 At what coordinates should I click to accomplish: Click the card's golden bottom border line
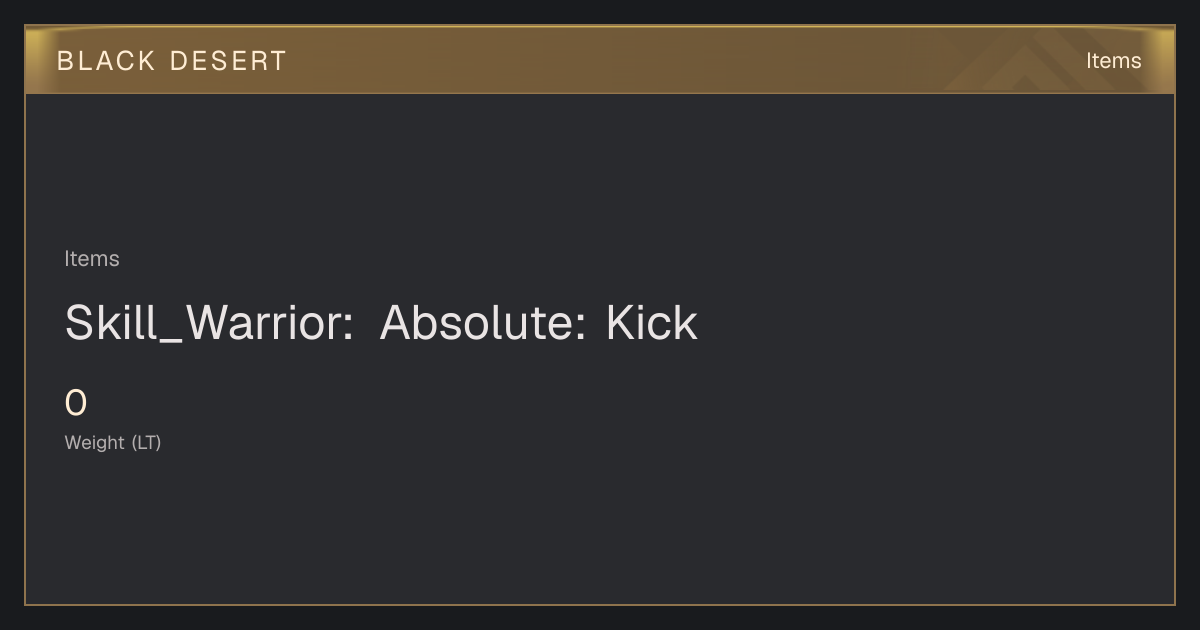click(600, 604)
